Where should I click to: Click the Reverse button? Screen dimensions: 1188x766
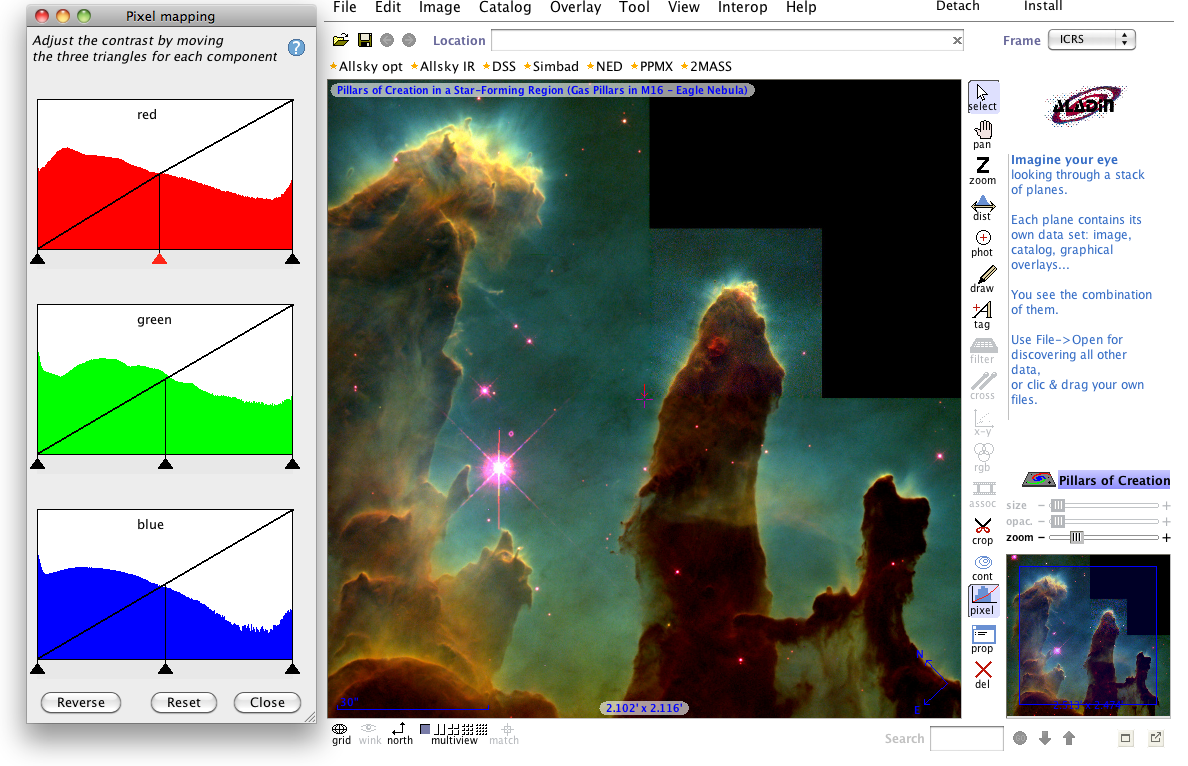tap(81, 702)
